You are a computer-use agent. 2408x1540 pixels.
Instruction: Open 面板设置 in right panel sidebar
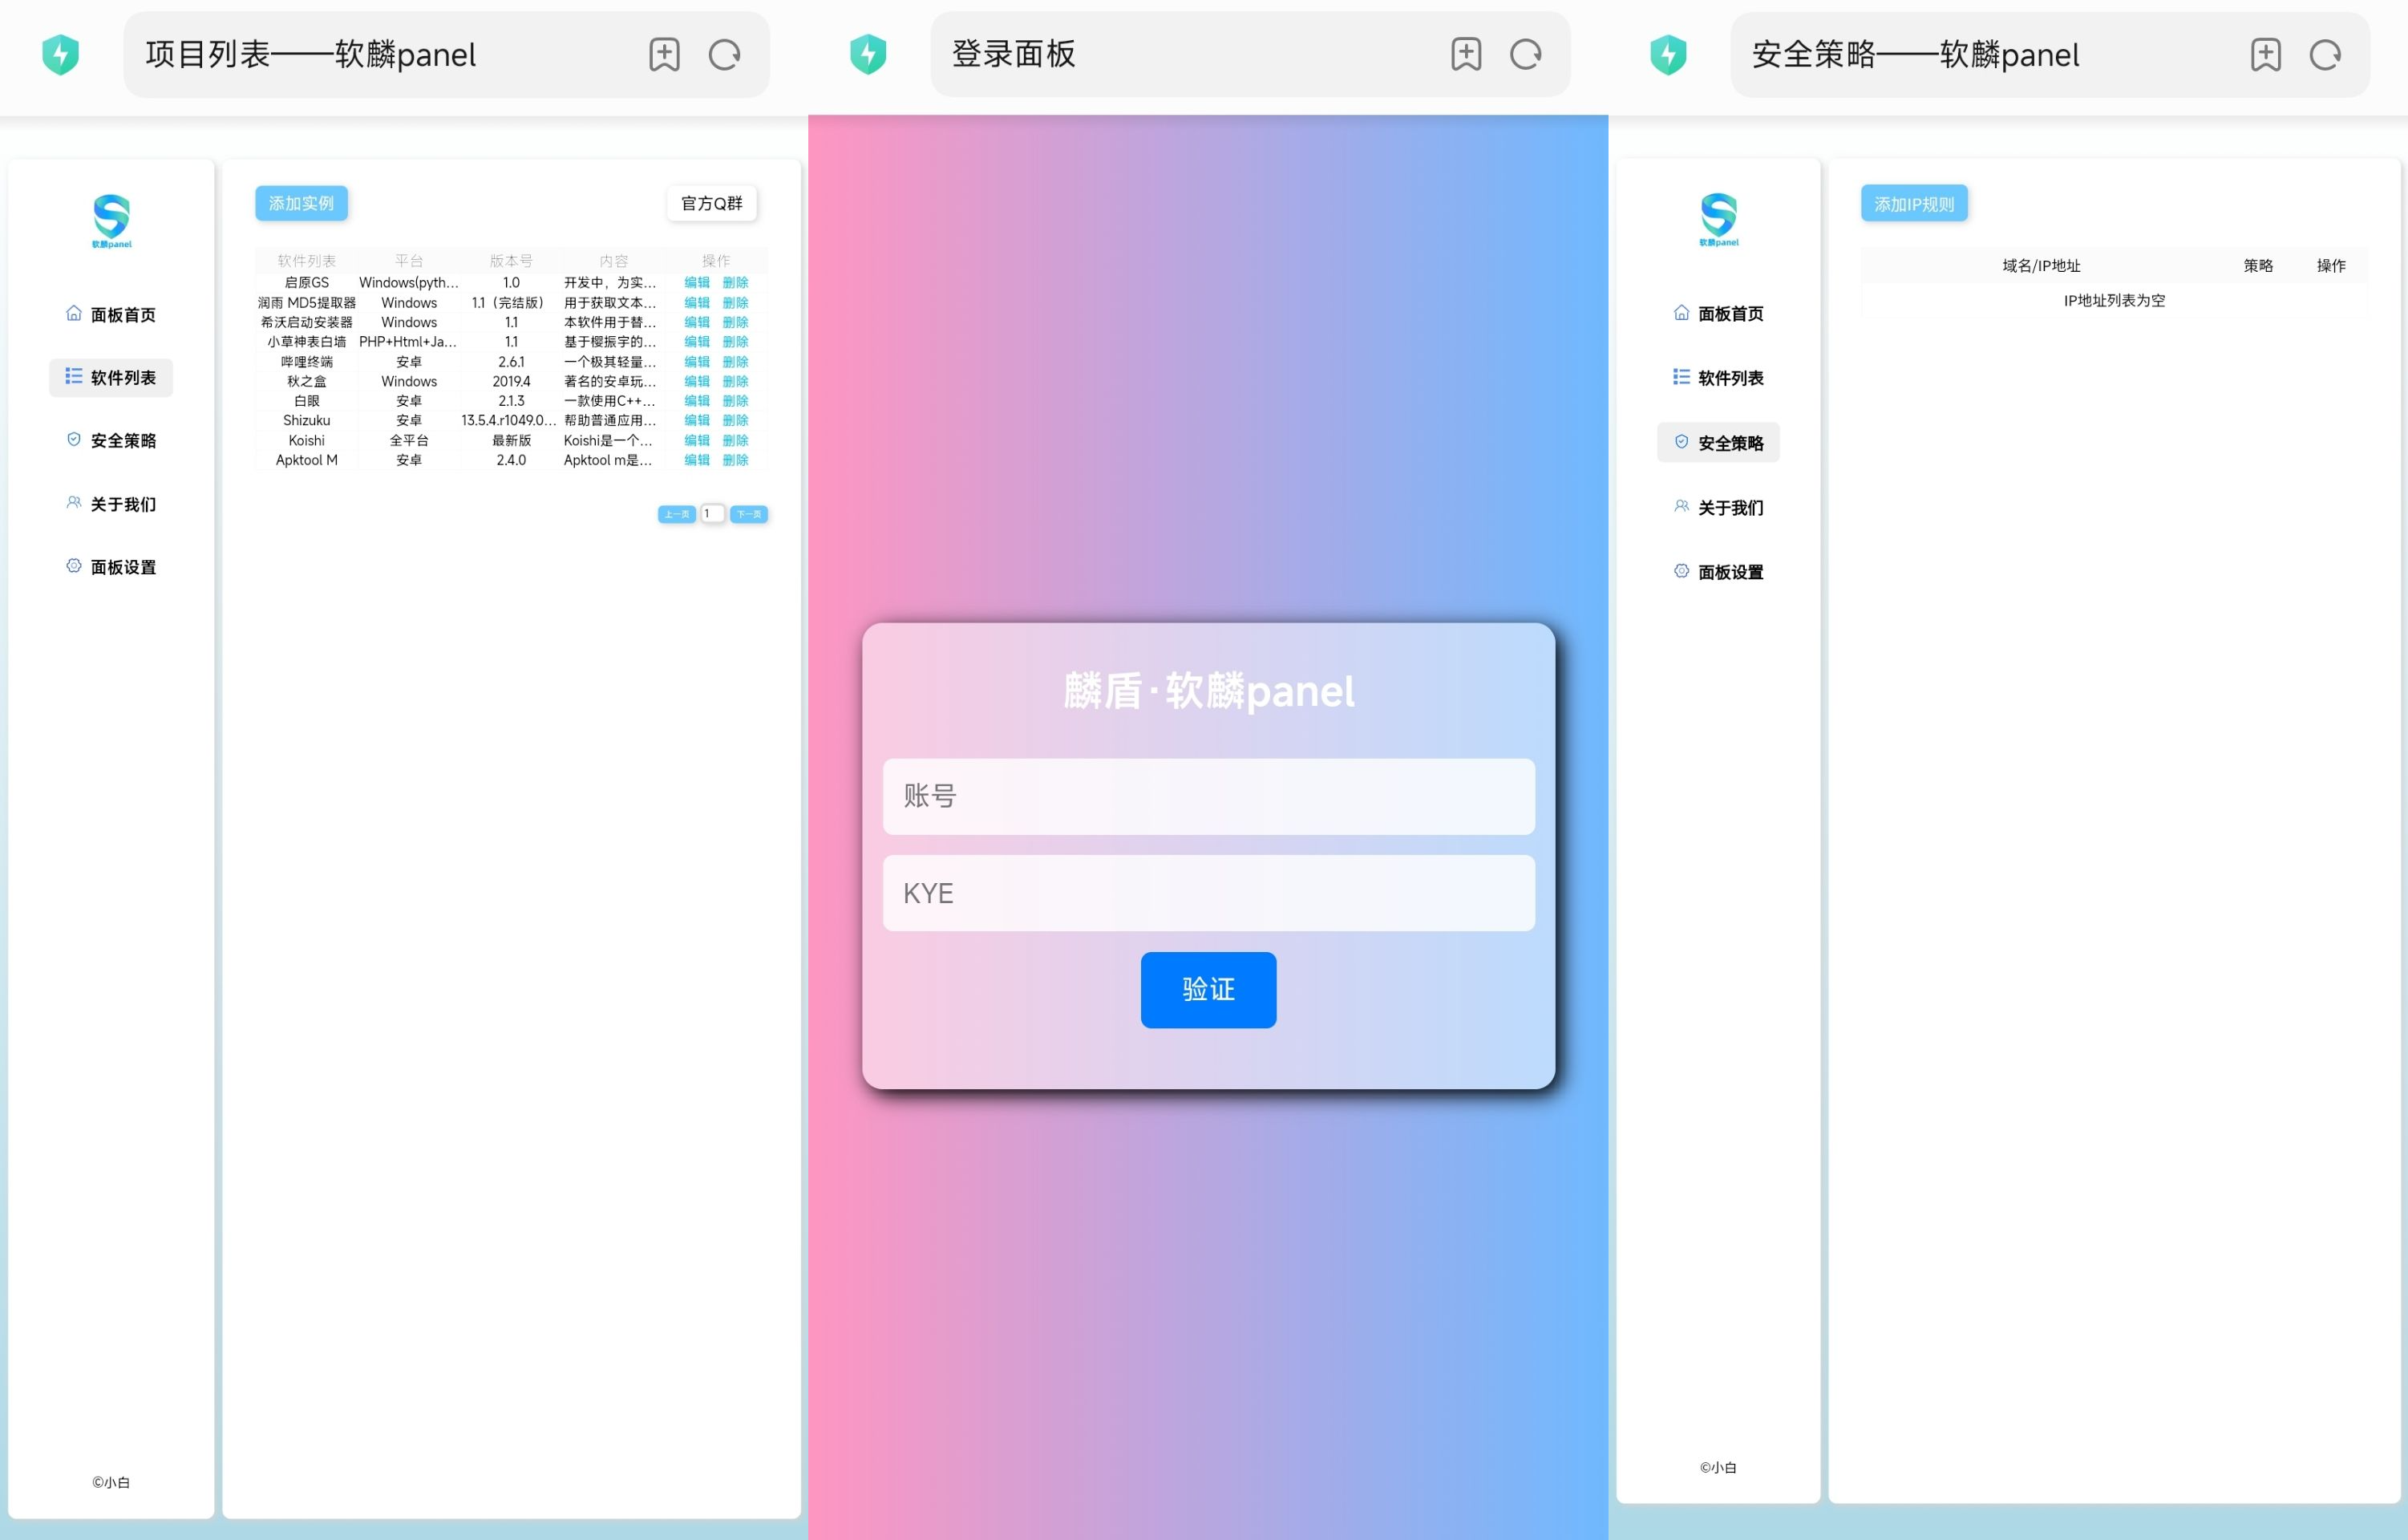[1718, 572]
